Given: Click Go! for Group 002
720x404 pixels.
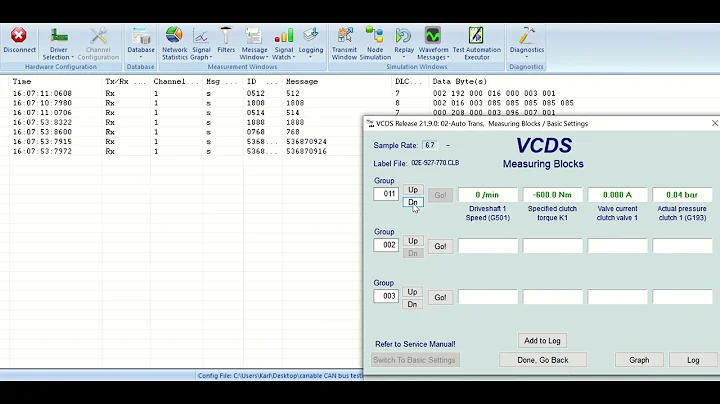Looking at the screenshot, I should pyautogui.click(x=440, y=247).
